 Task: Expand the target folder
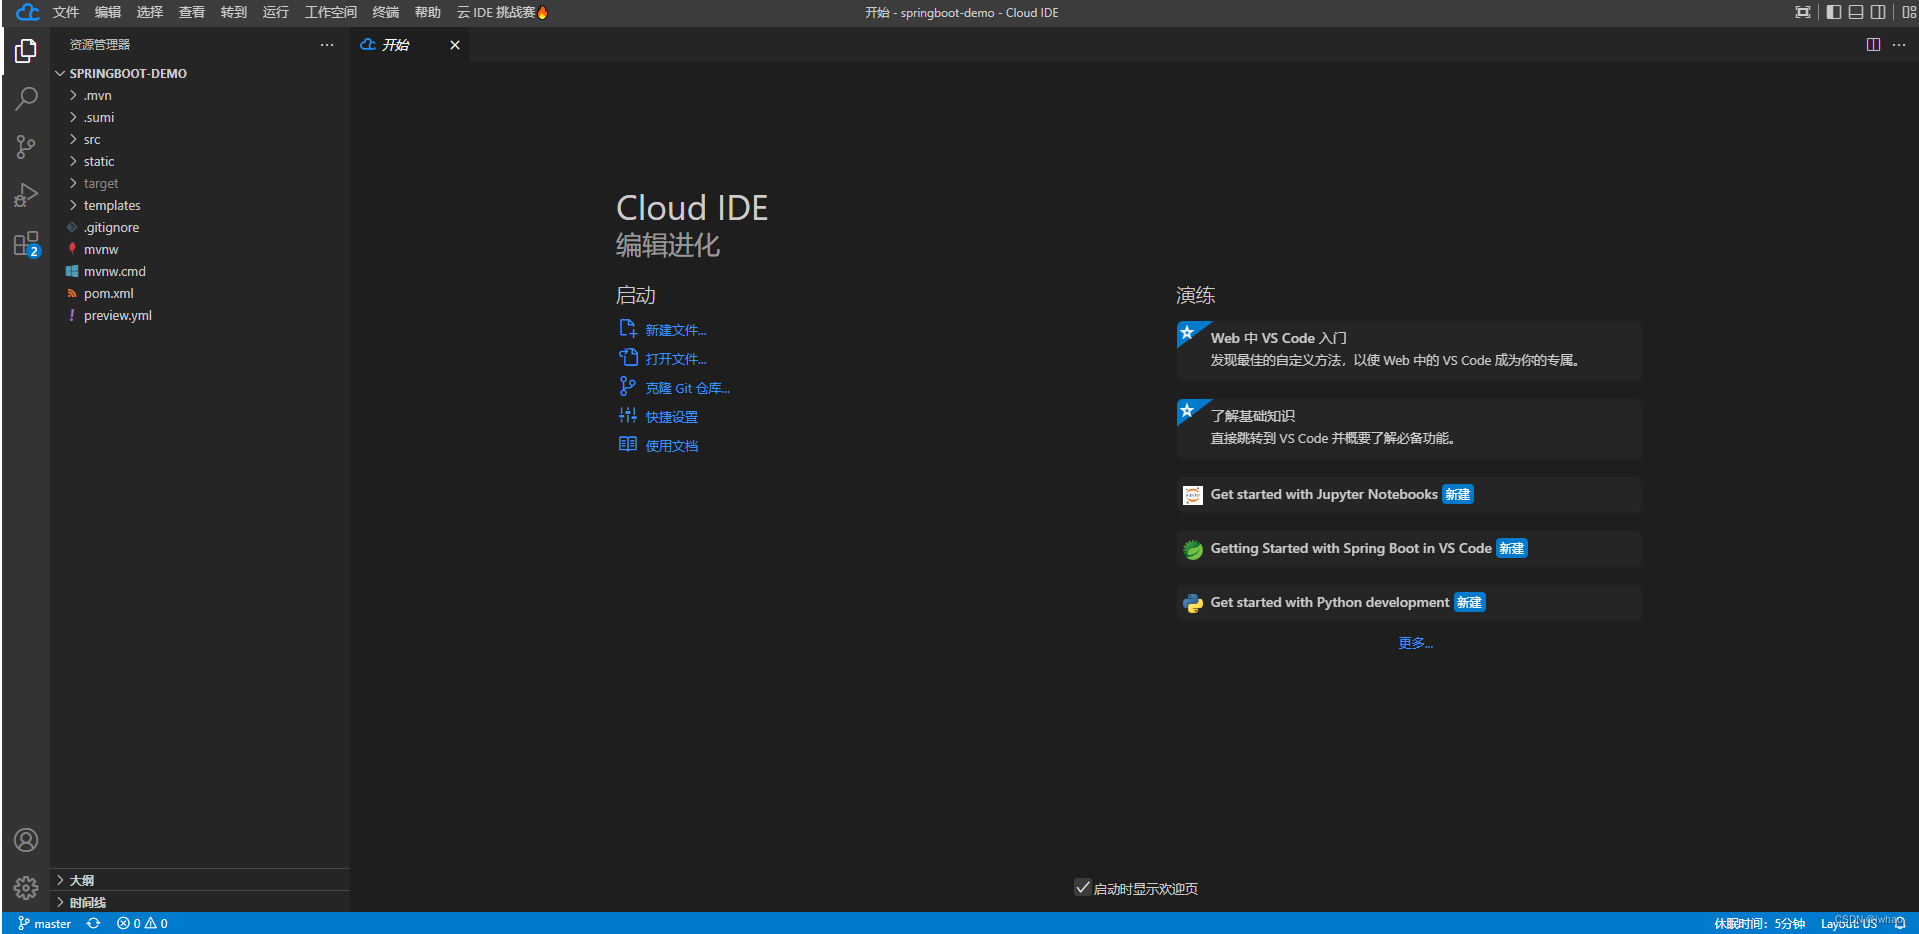pos(200,183)
